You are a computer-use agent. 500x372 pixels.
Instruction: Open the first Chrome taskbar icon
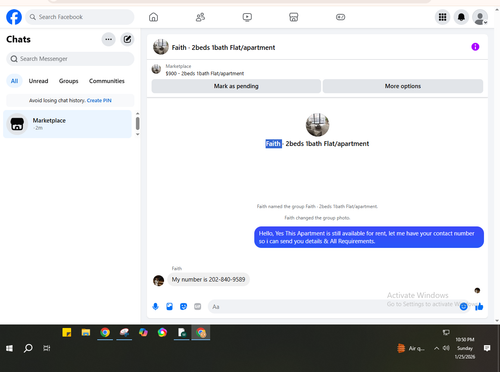click(105, 332)
